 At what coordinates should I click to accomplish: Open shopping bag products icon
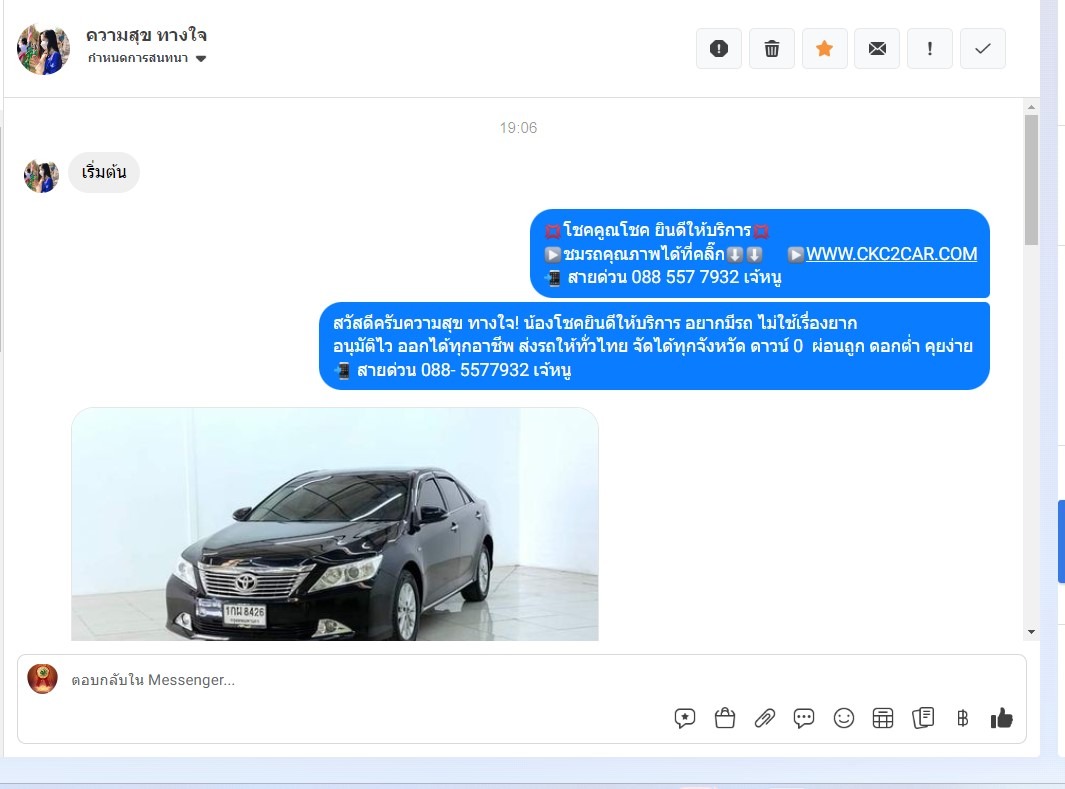[x=725, y=718]
